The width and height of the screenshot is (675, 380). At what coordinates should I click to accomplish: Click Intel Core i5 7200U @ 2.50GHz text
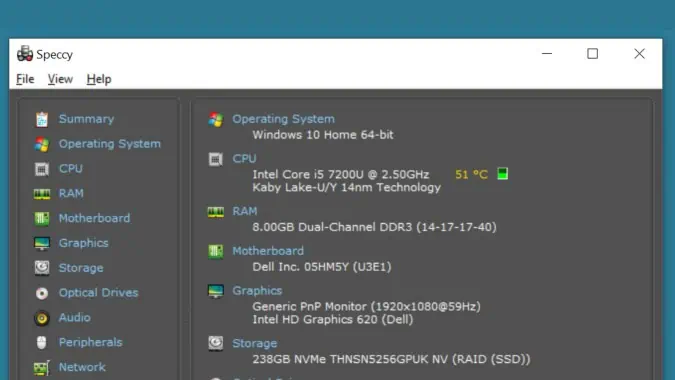click(341, 174)
